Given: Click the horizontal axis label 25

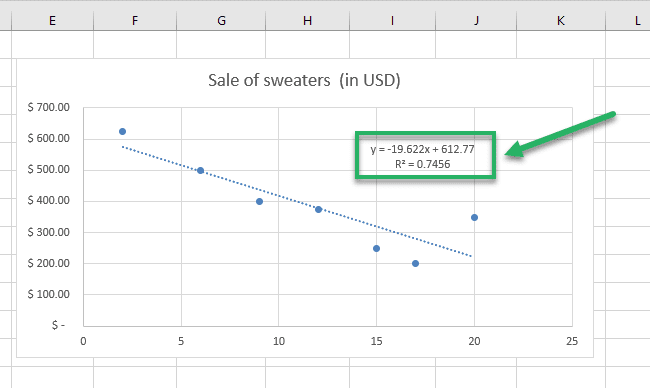Looking at the screenshot, I should click(x=572, y=341).
